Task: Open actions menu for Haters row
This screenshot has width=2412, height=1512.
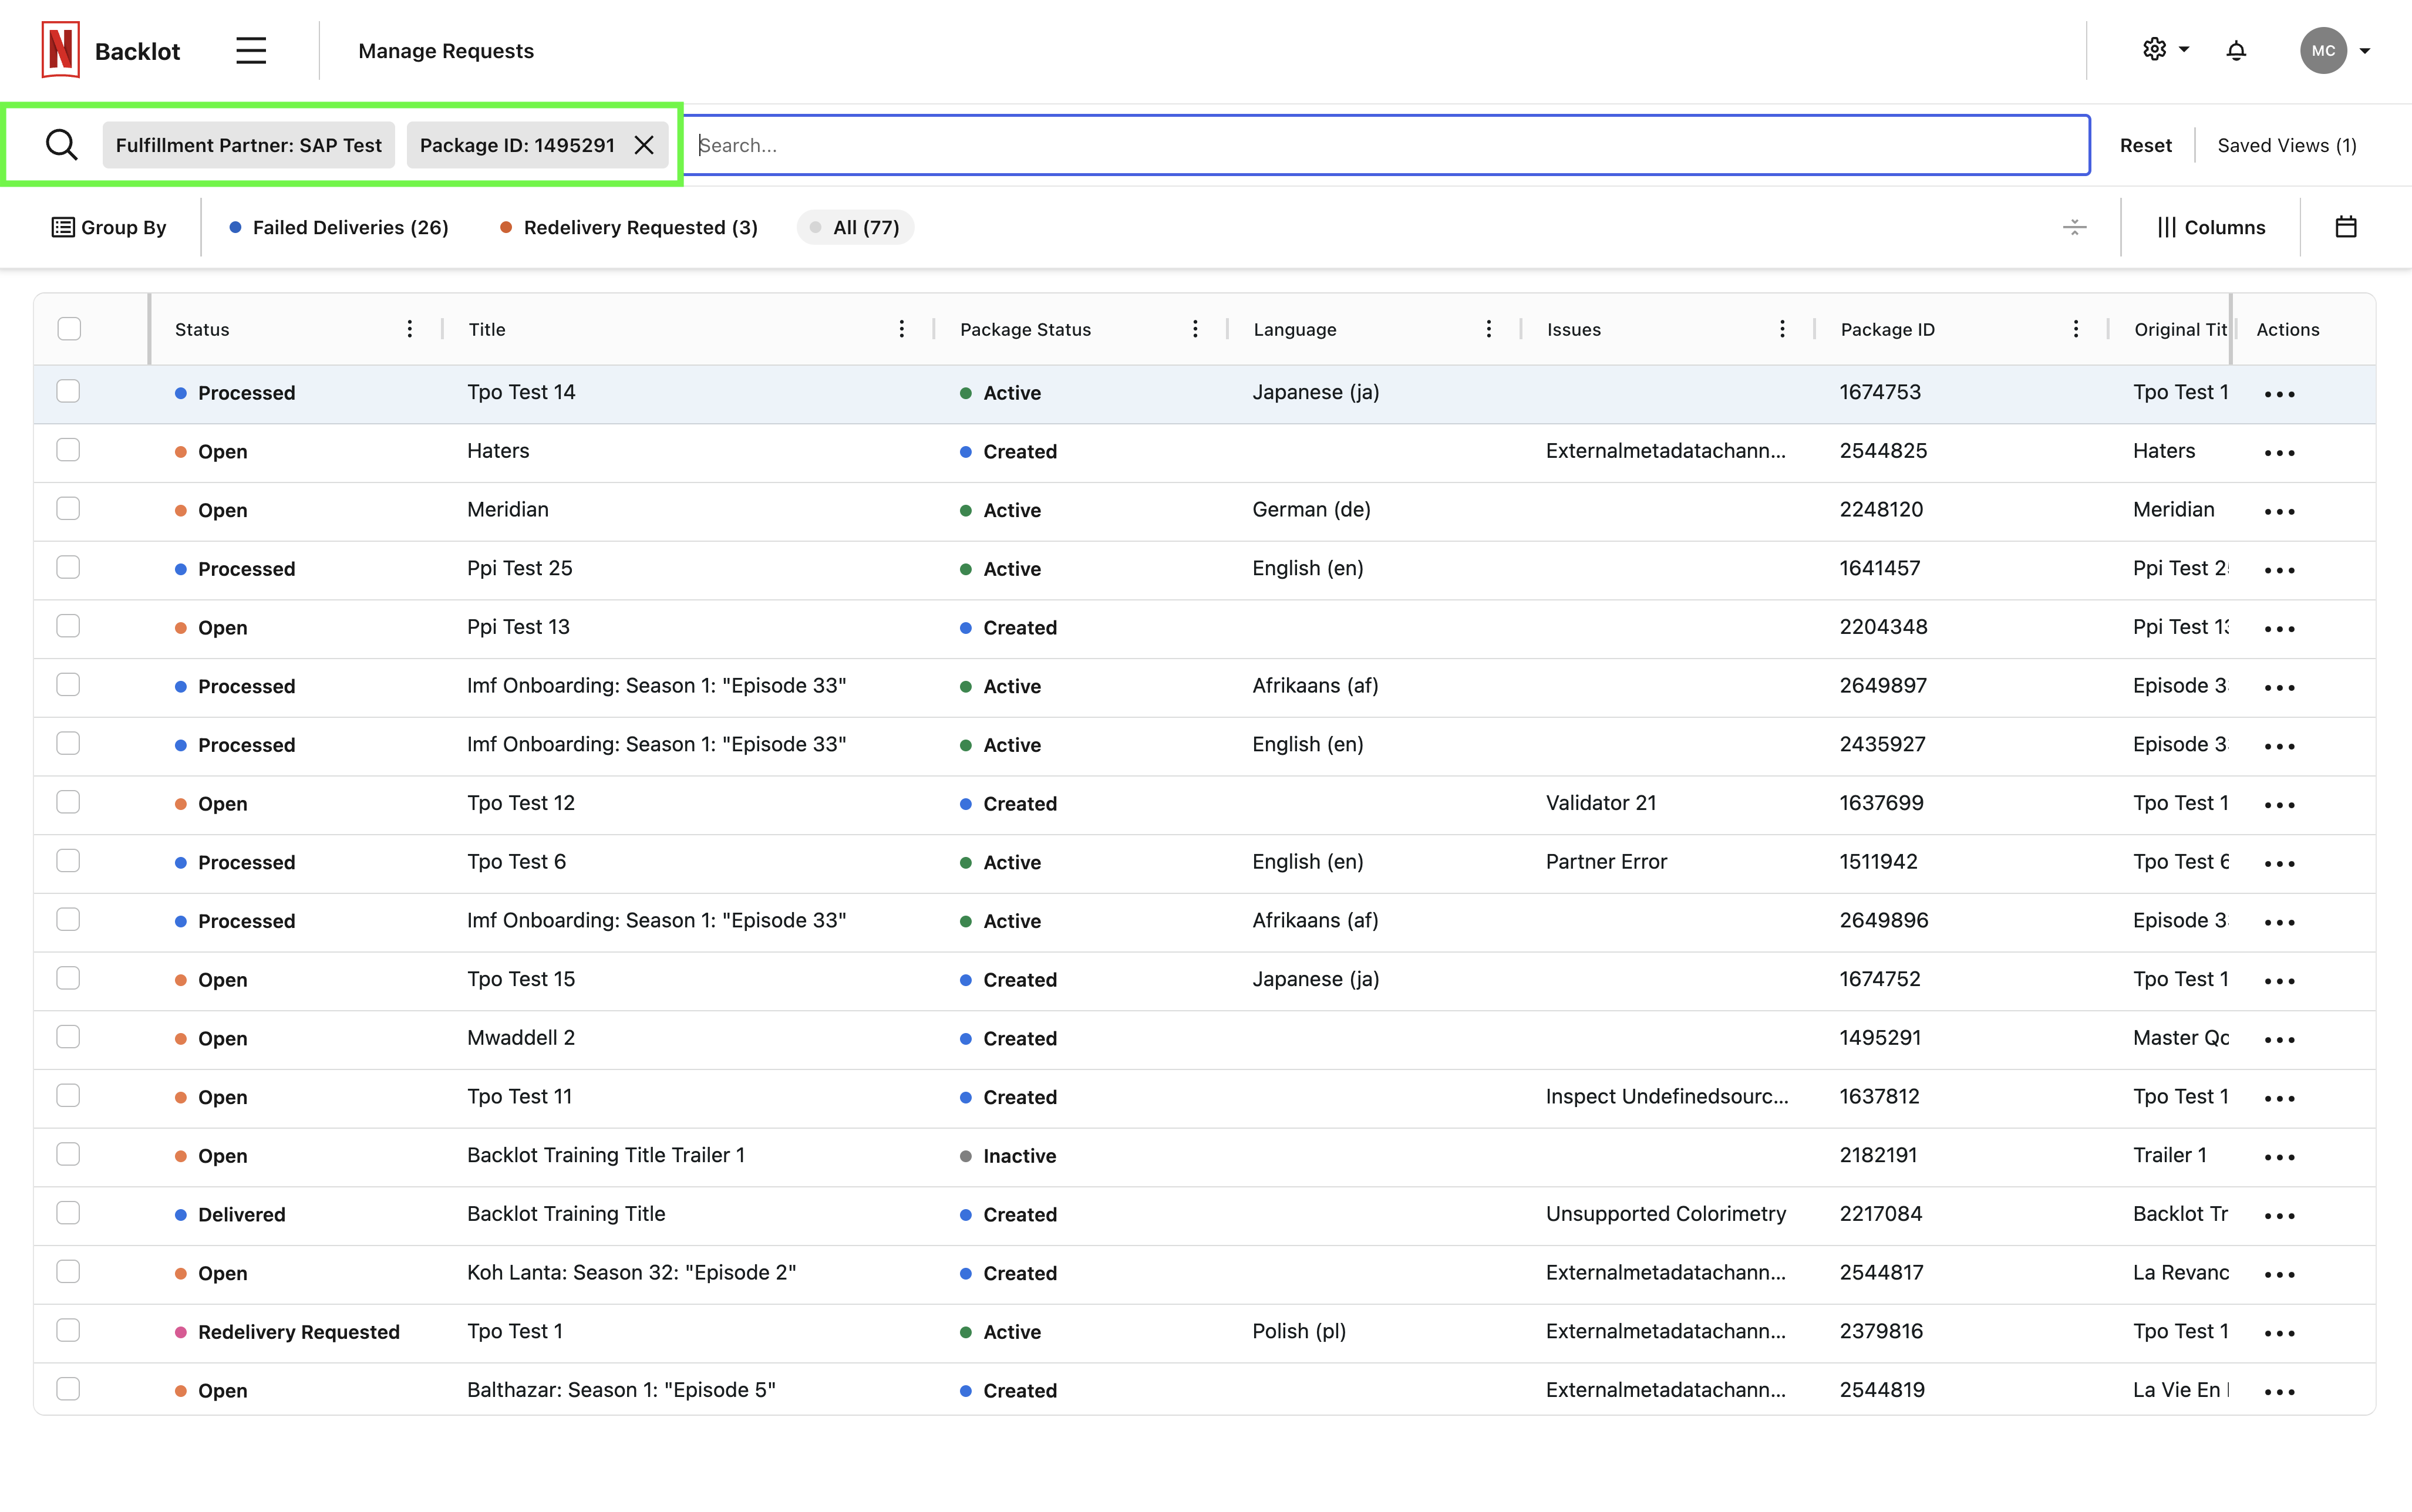Action: (2279, 452)
